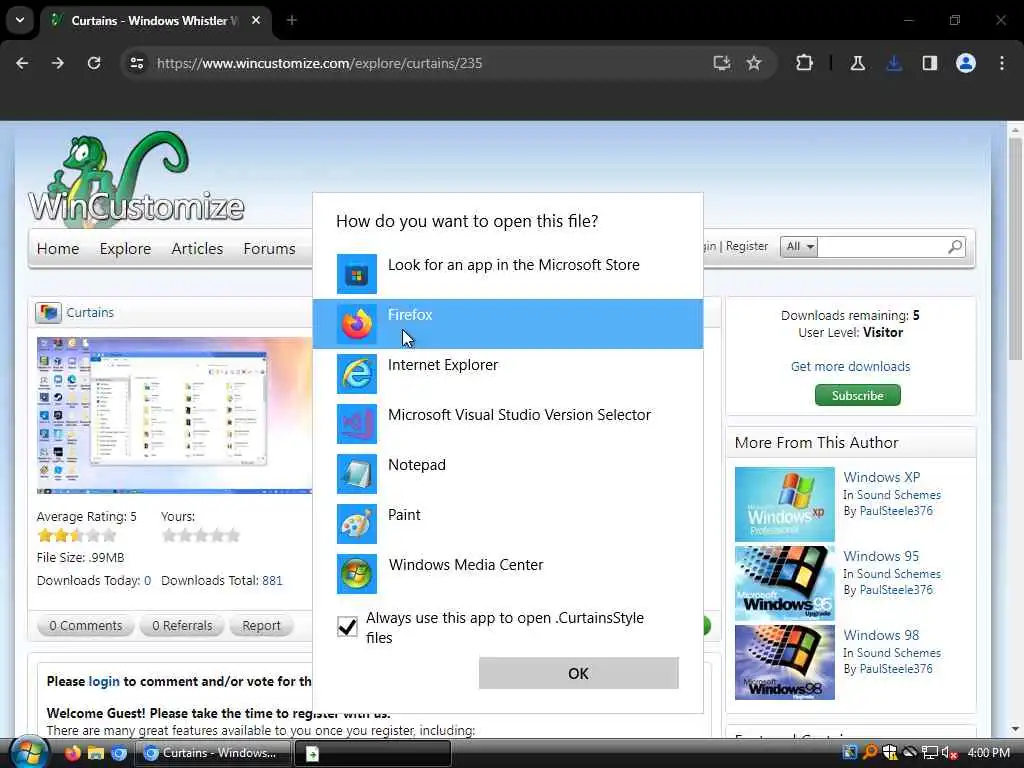
Task: Show browser downloads with the download icon
Action: click(894, 63)
